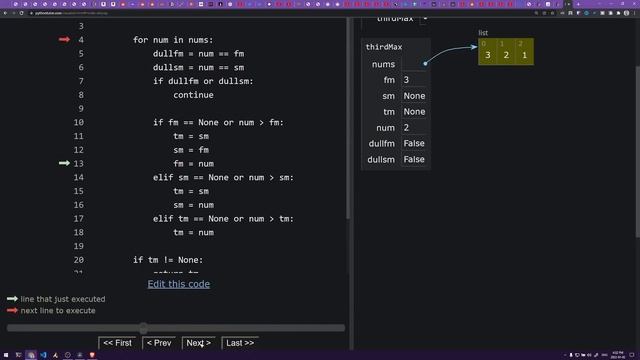
Task: Click the execution step slider handle
Action: pyautogui.click(x=143, y=328)
